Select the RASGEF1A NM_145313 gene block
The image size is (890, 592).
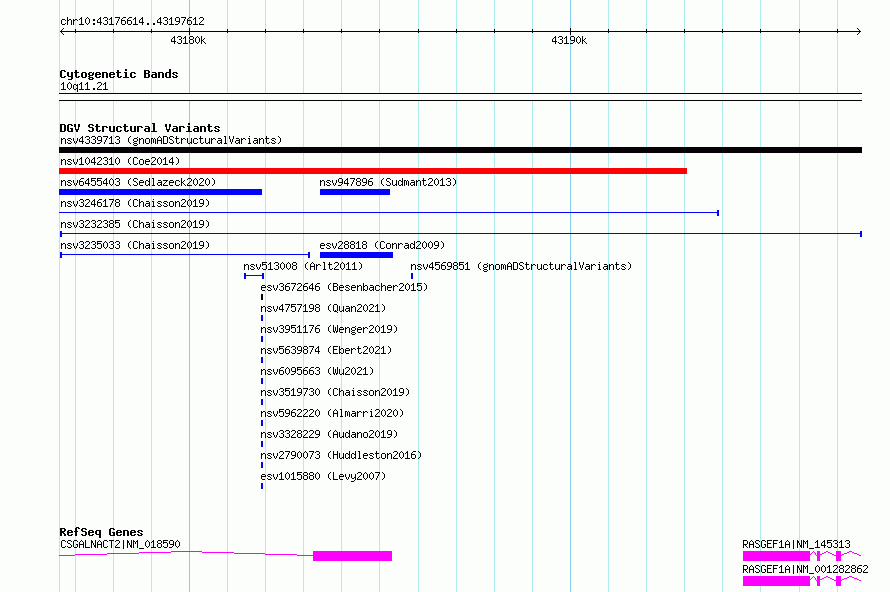(x=776, y=556)
